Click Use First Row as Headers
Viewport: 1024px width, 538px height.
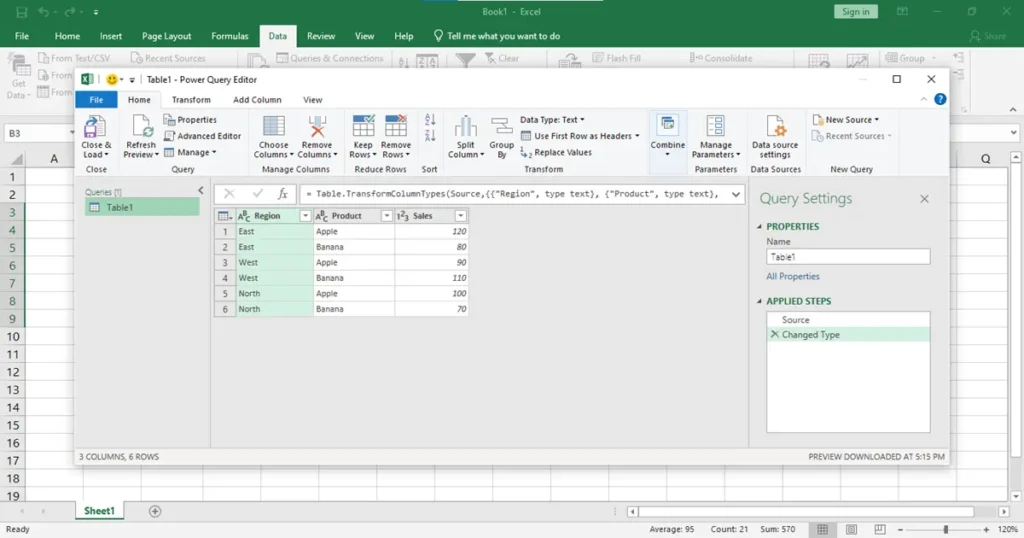581,136
